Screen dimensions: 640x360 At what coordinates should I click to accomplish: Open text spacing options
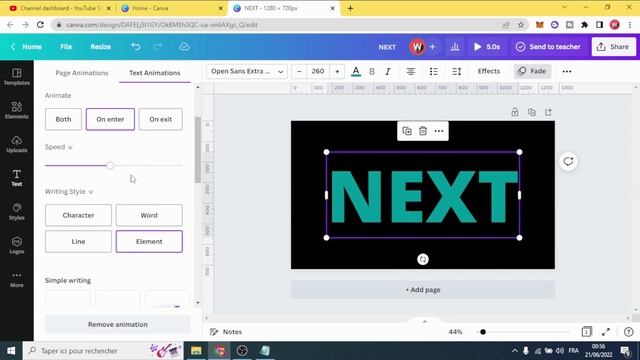pyautogui.click(x=456, y=71)
